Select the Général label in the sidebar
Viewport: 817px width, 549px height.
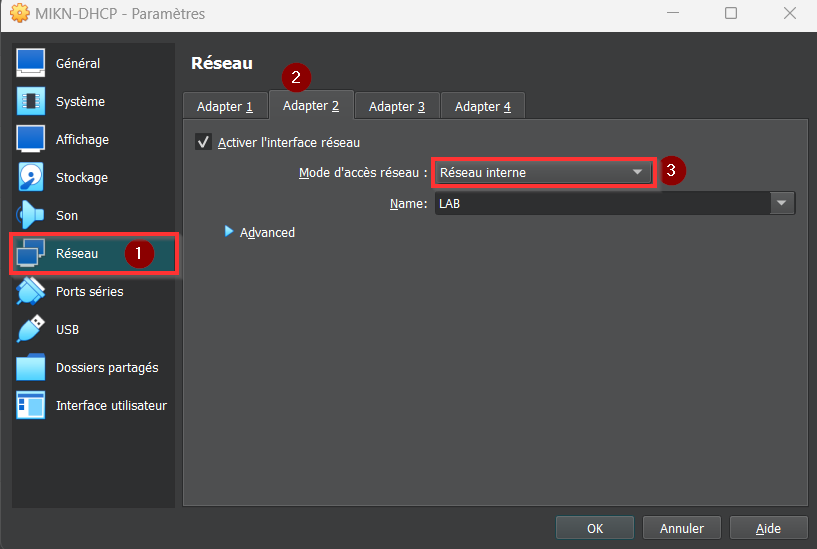click(x=78, y=64)
